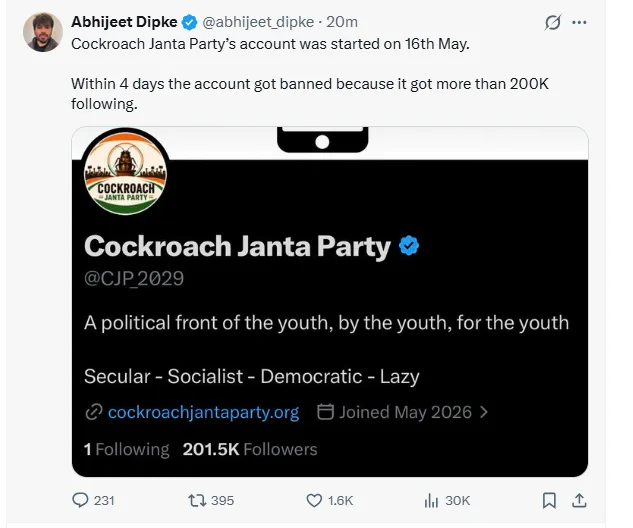Open Abhijeet Dipke's profile picture
The width and height of the screenshot is (633, 528).
(x=43, y=32)
